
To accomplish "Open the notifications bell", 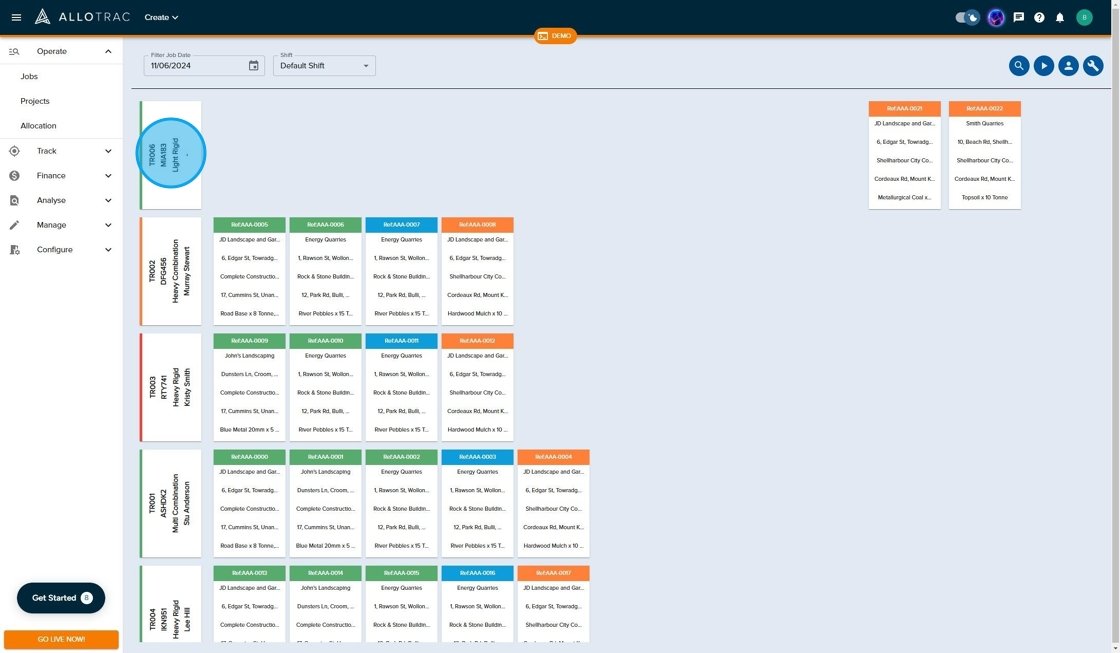I will click(x=1060, y=17).
